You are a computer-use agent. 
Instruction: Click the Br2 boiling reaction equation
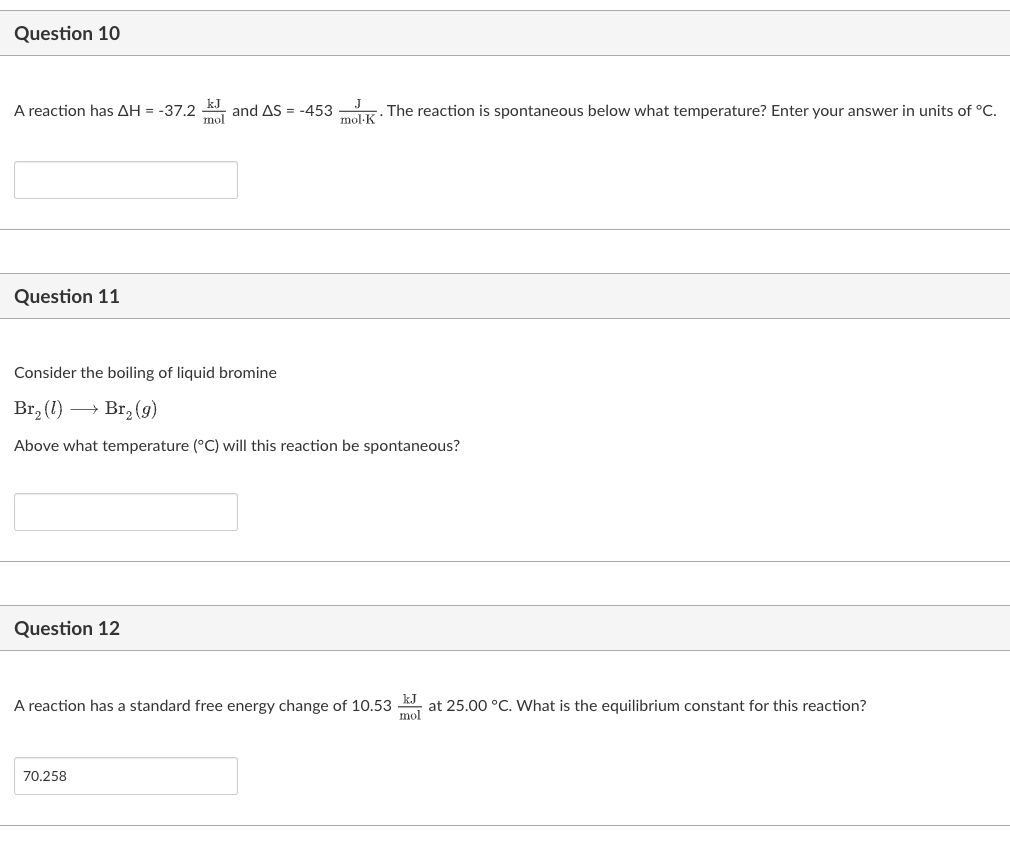tap(86, 408)
